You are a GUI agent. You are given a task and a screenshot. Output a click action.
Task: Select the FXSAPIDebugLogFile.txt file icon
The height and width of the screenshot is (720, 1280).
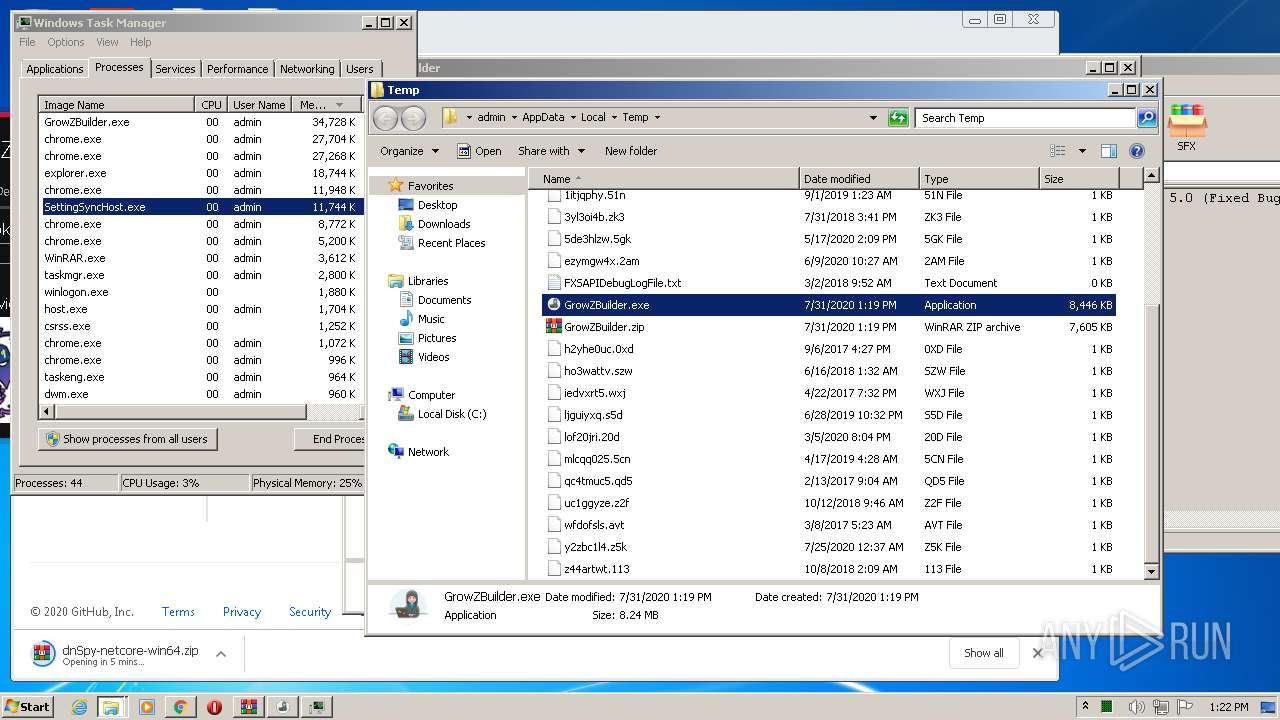554,283
